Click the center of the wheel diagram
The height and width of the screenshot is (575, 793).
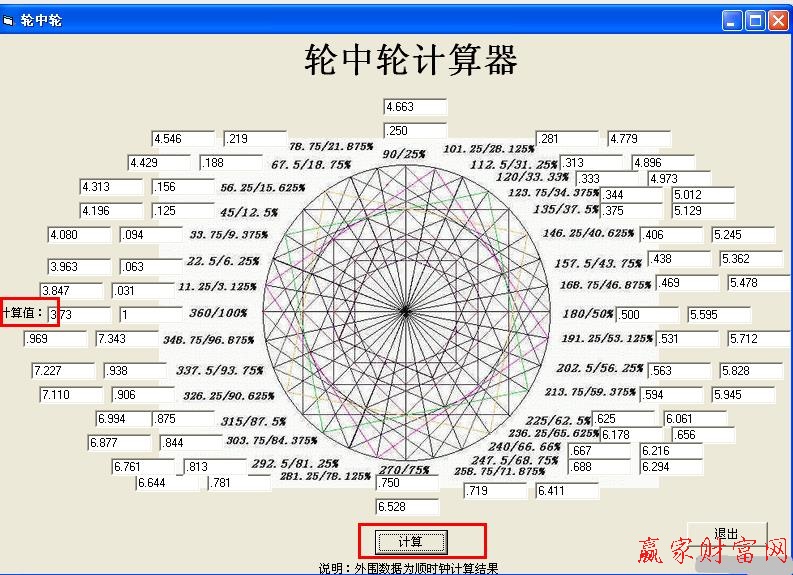tap(405, 312)
